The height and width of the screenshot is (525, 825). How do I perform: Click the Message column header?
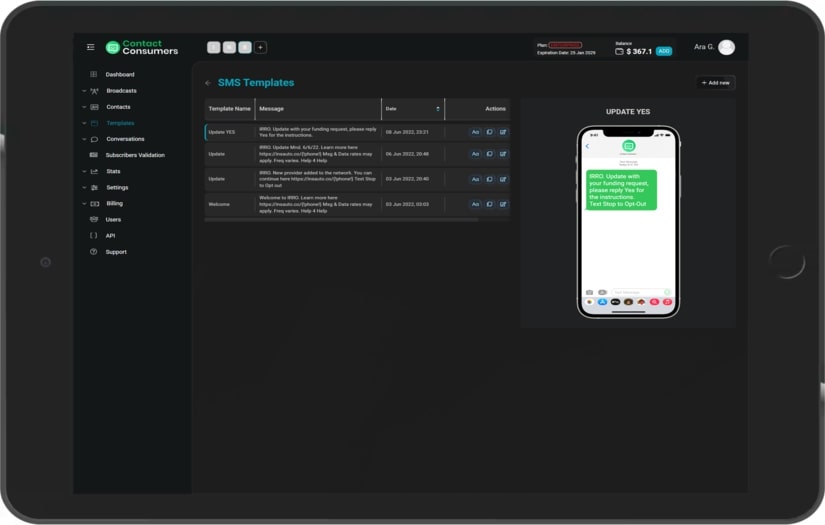[x=318, y=109]
